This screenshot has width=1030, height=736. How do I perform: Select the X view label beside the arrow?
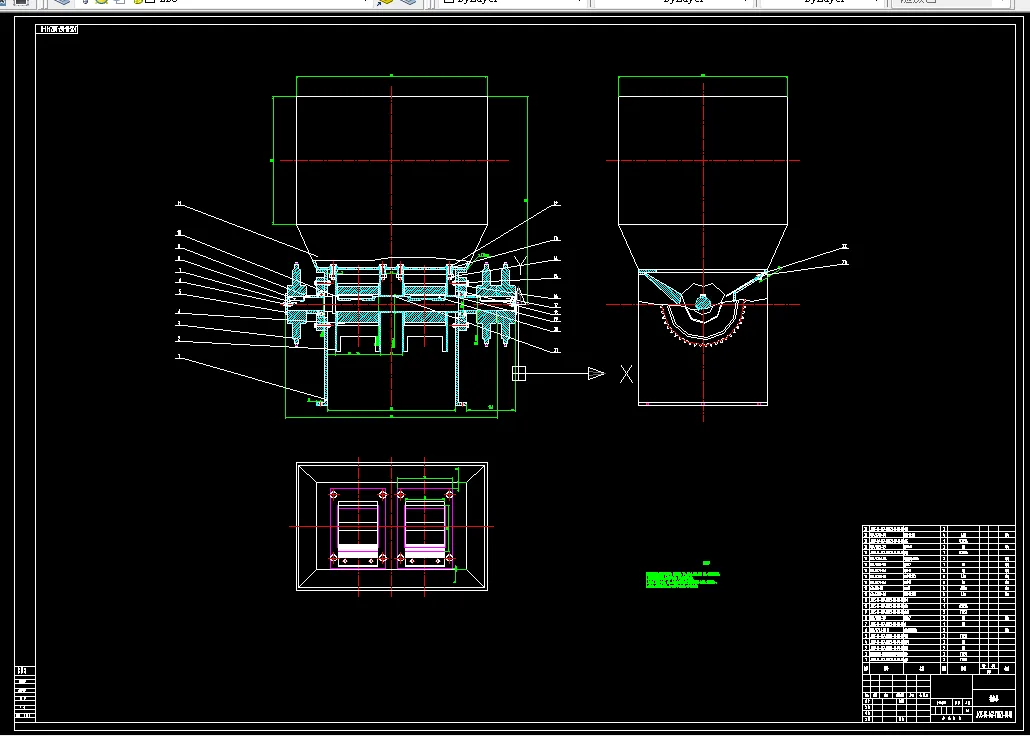[627, 375]
